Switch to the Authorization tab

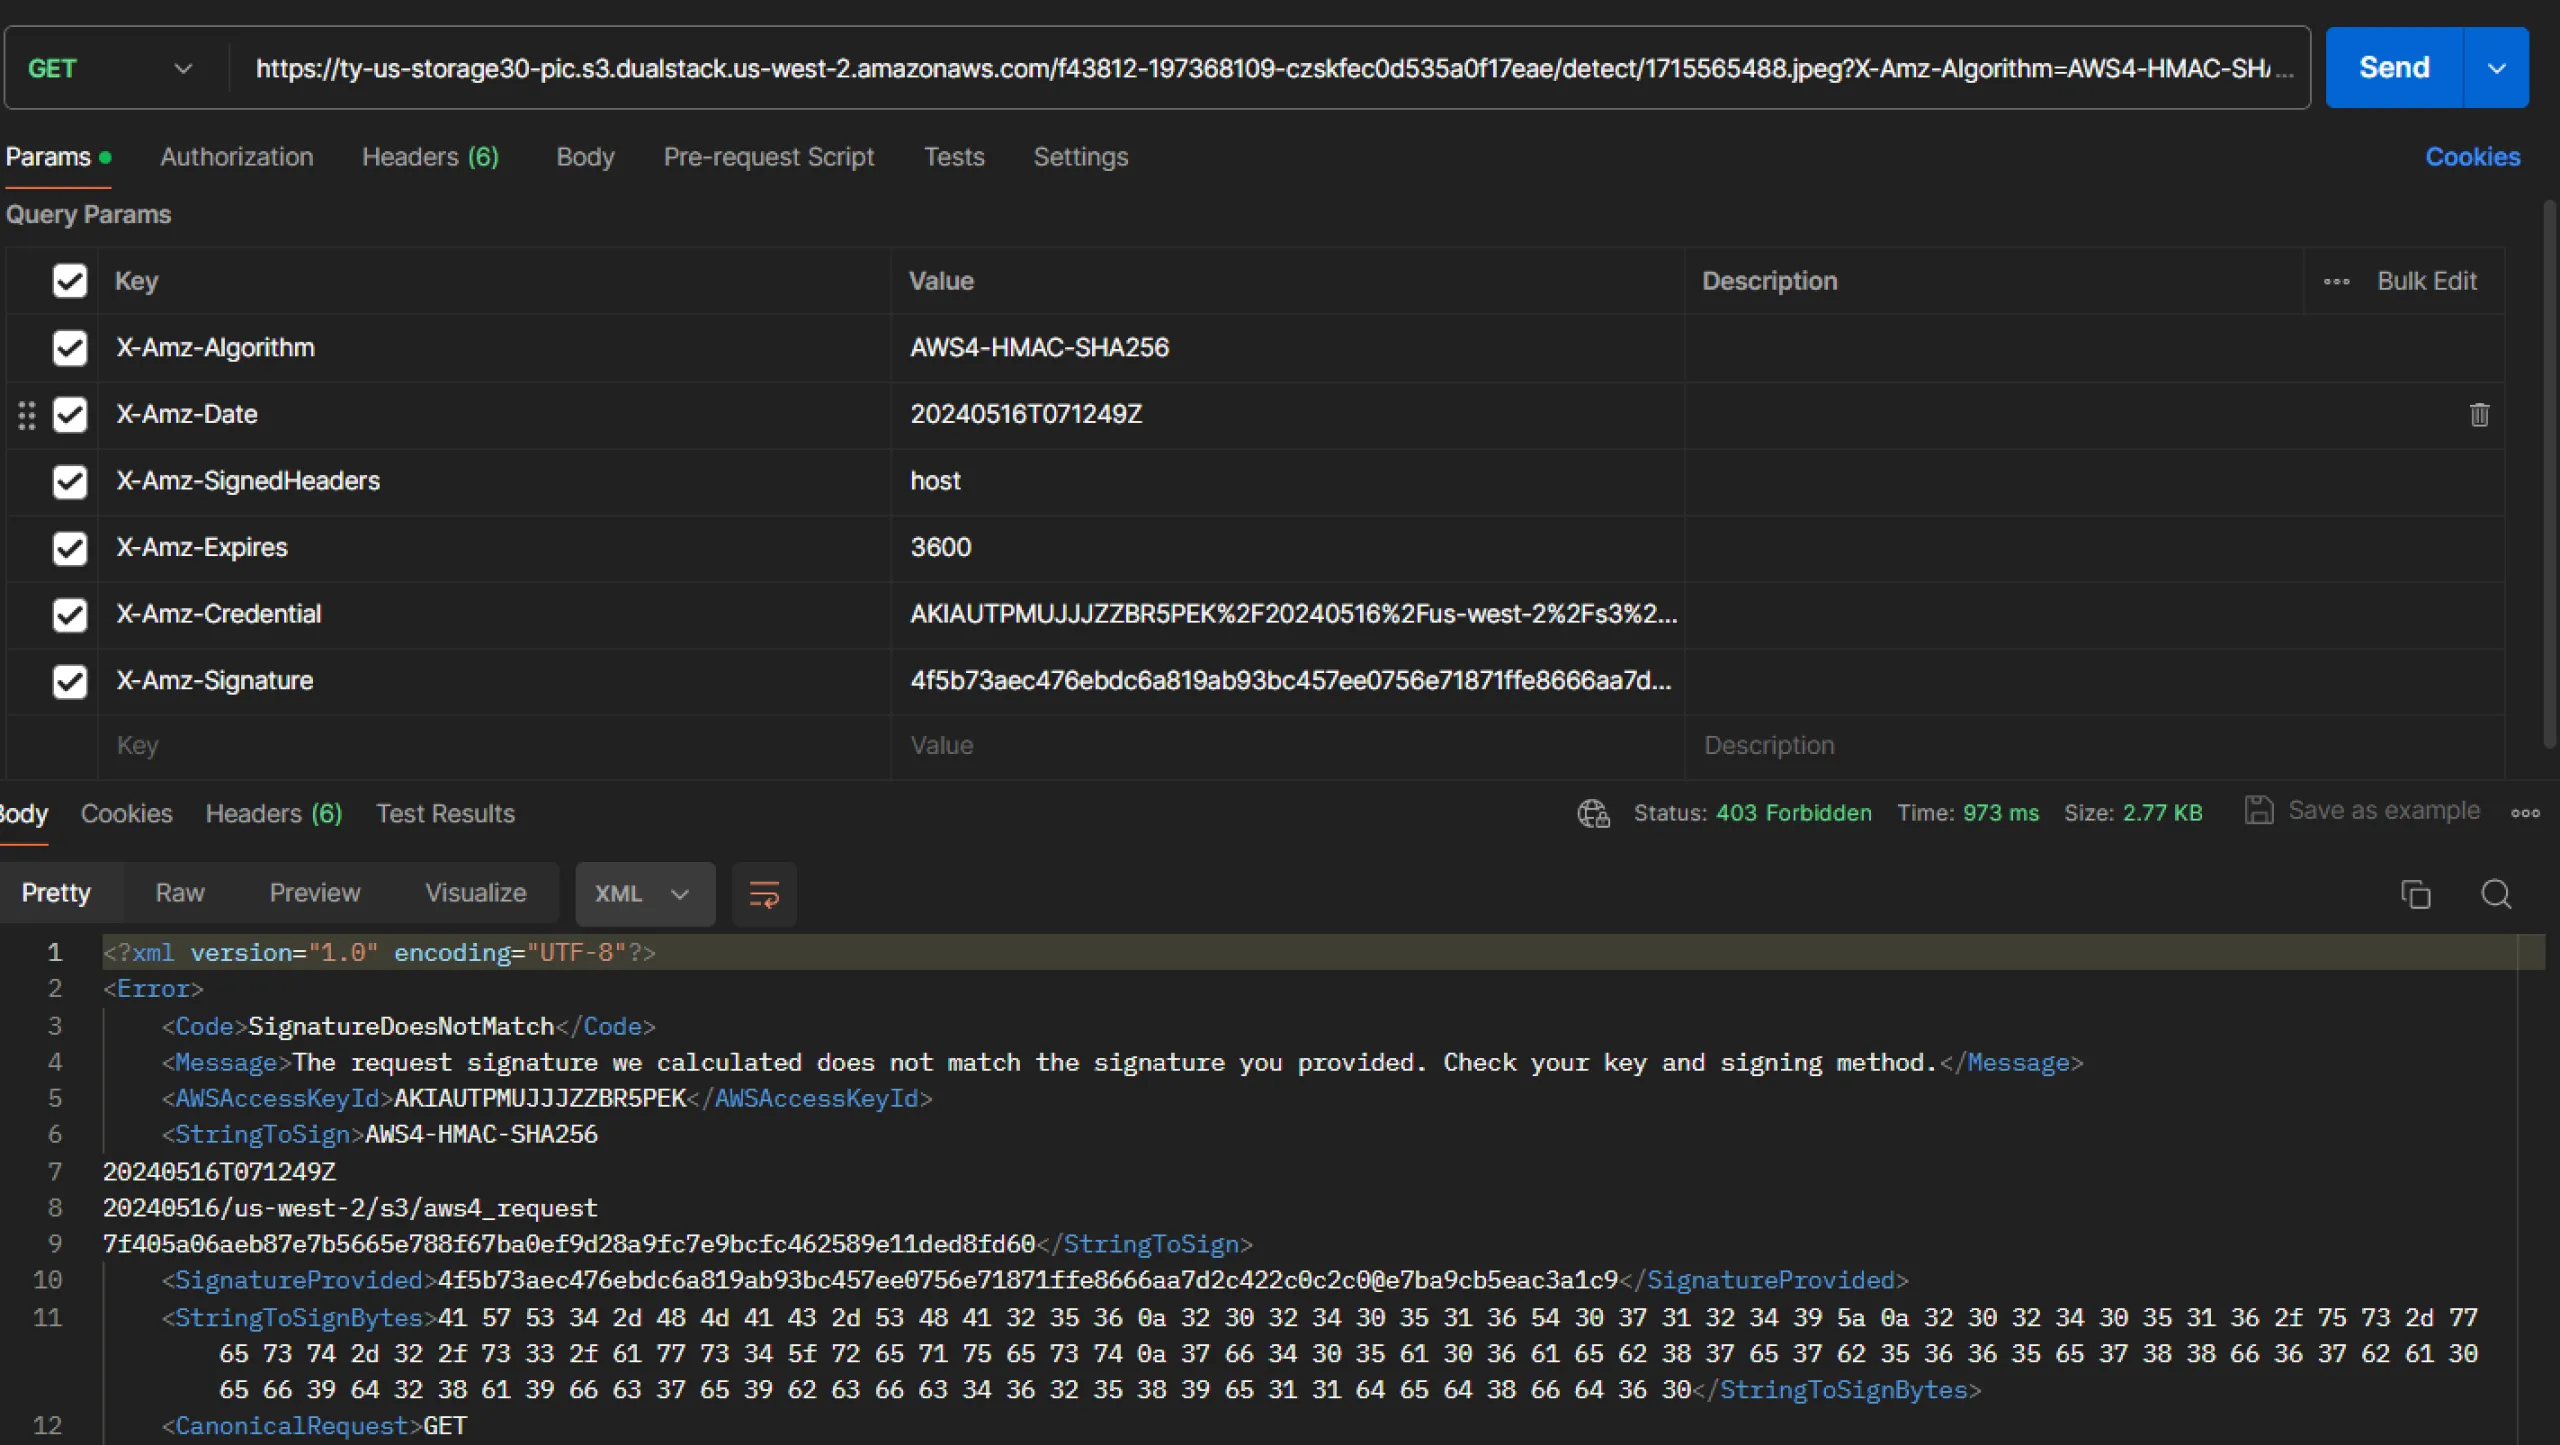(237, 157)
